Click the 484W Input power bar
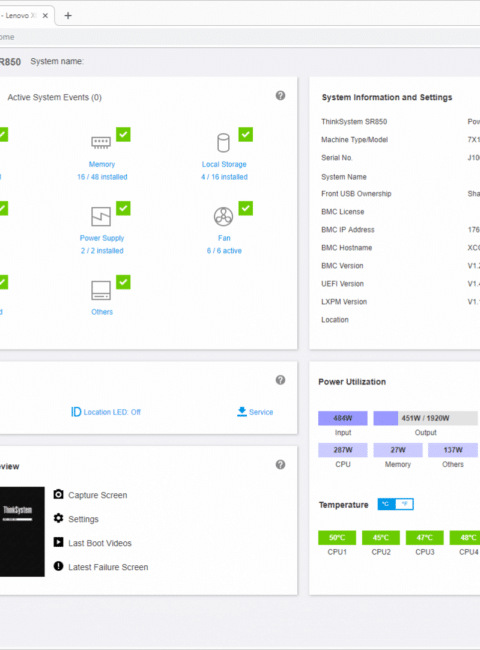Screen dimensions: 480x650 point(343,418)
